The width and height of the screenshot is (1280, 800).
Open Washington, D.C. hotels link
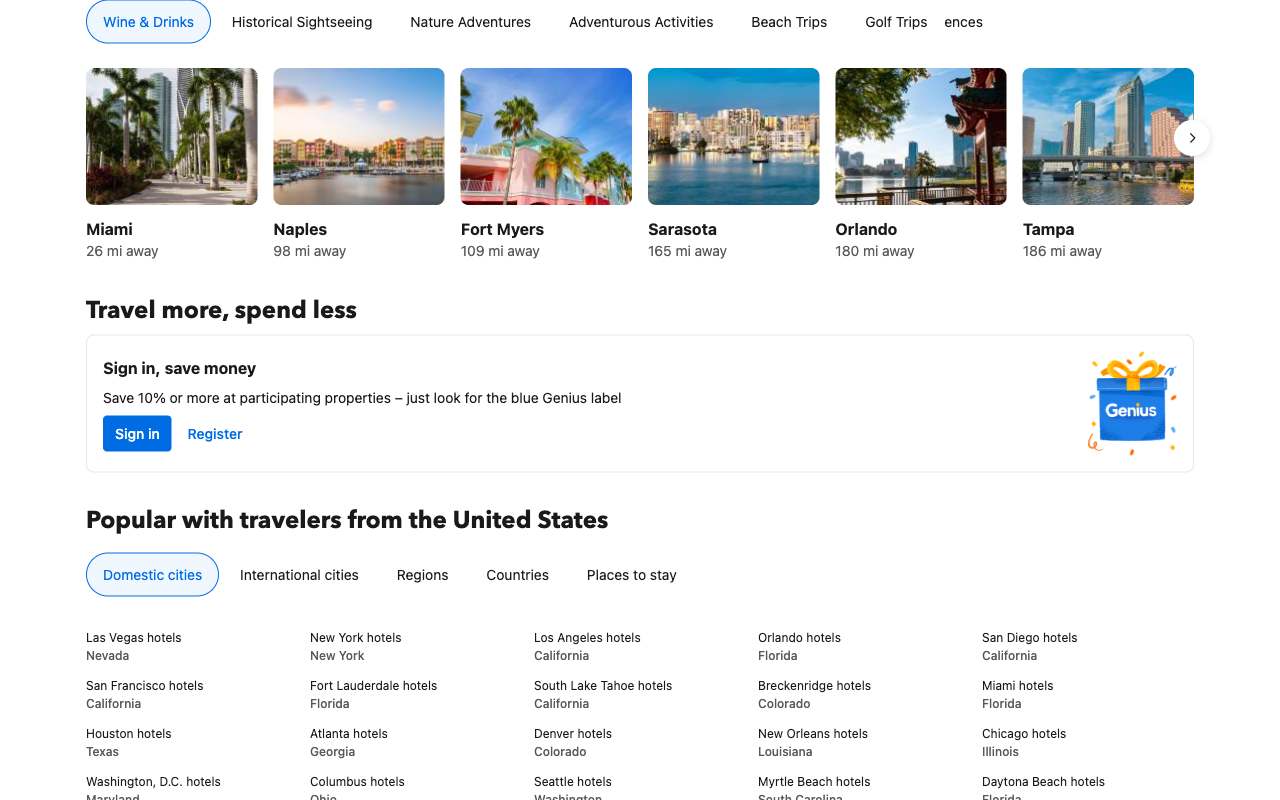[153, 782]
